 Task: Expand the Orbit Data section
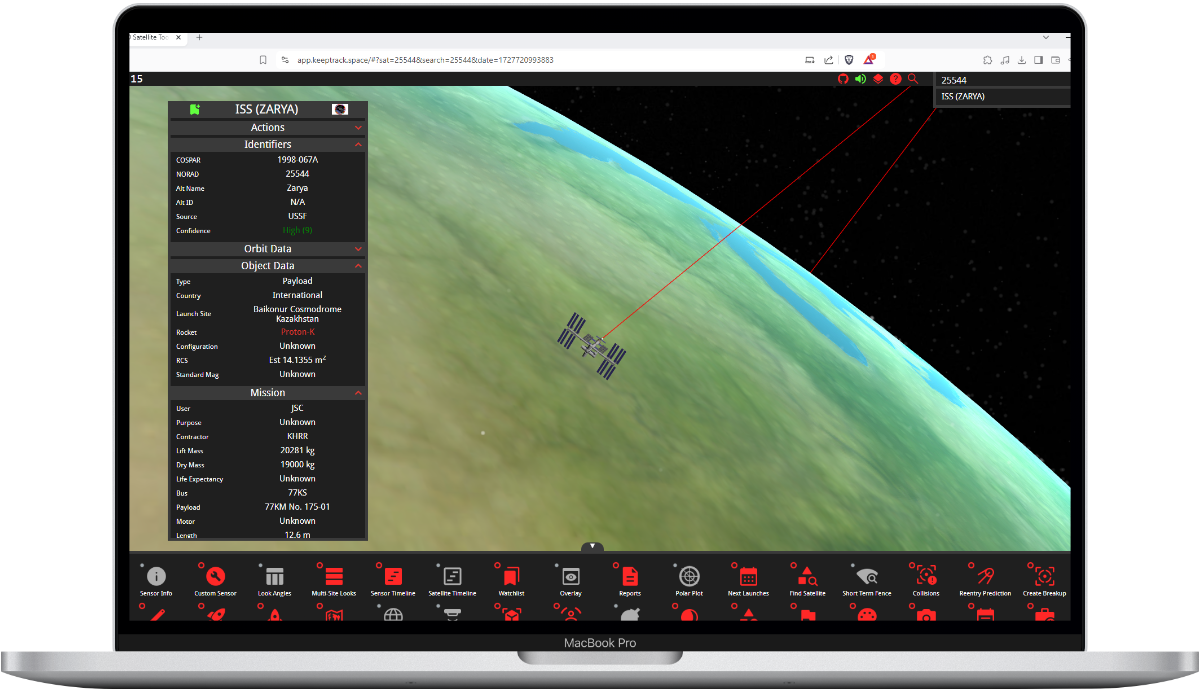coord(267,249)
